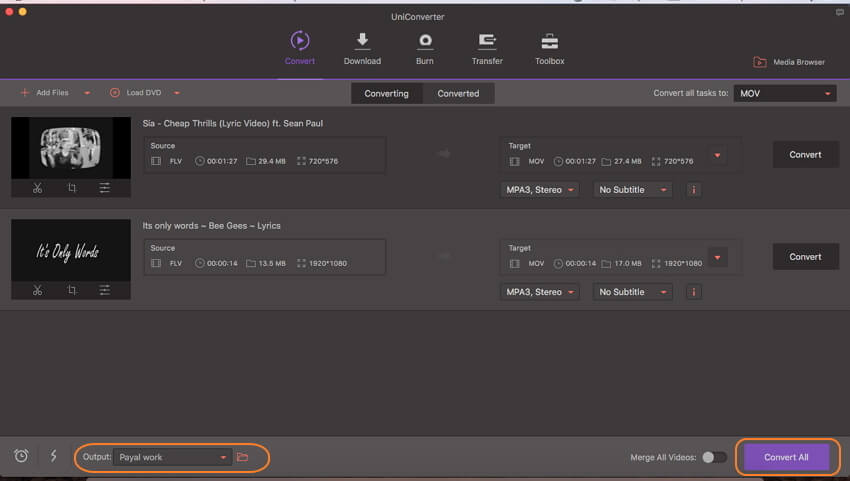Select the Sia Cheap Thrills video thumbnail
This screenshot has width=850, height=481.
tap(71, 147)
